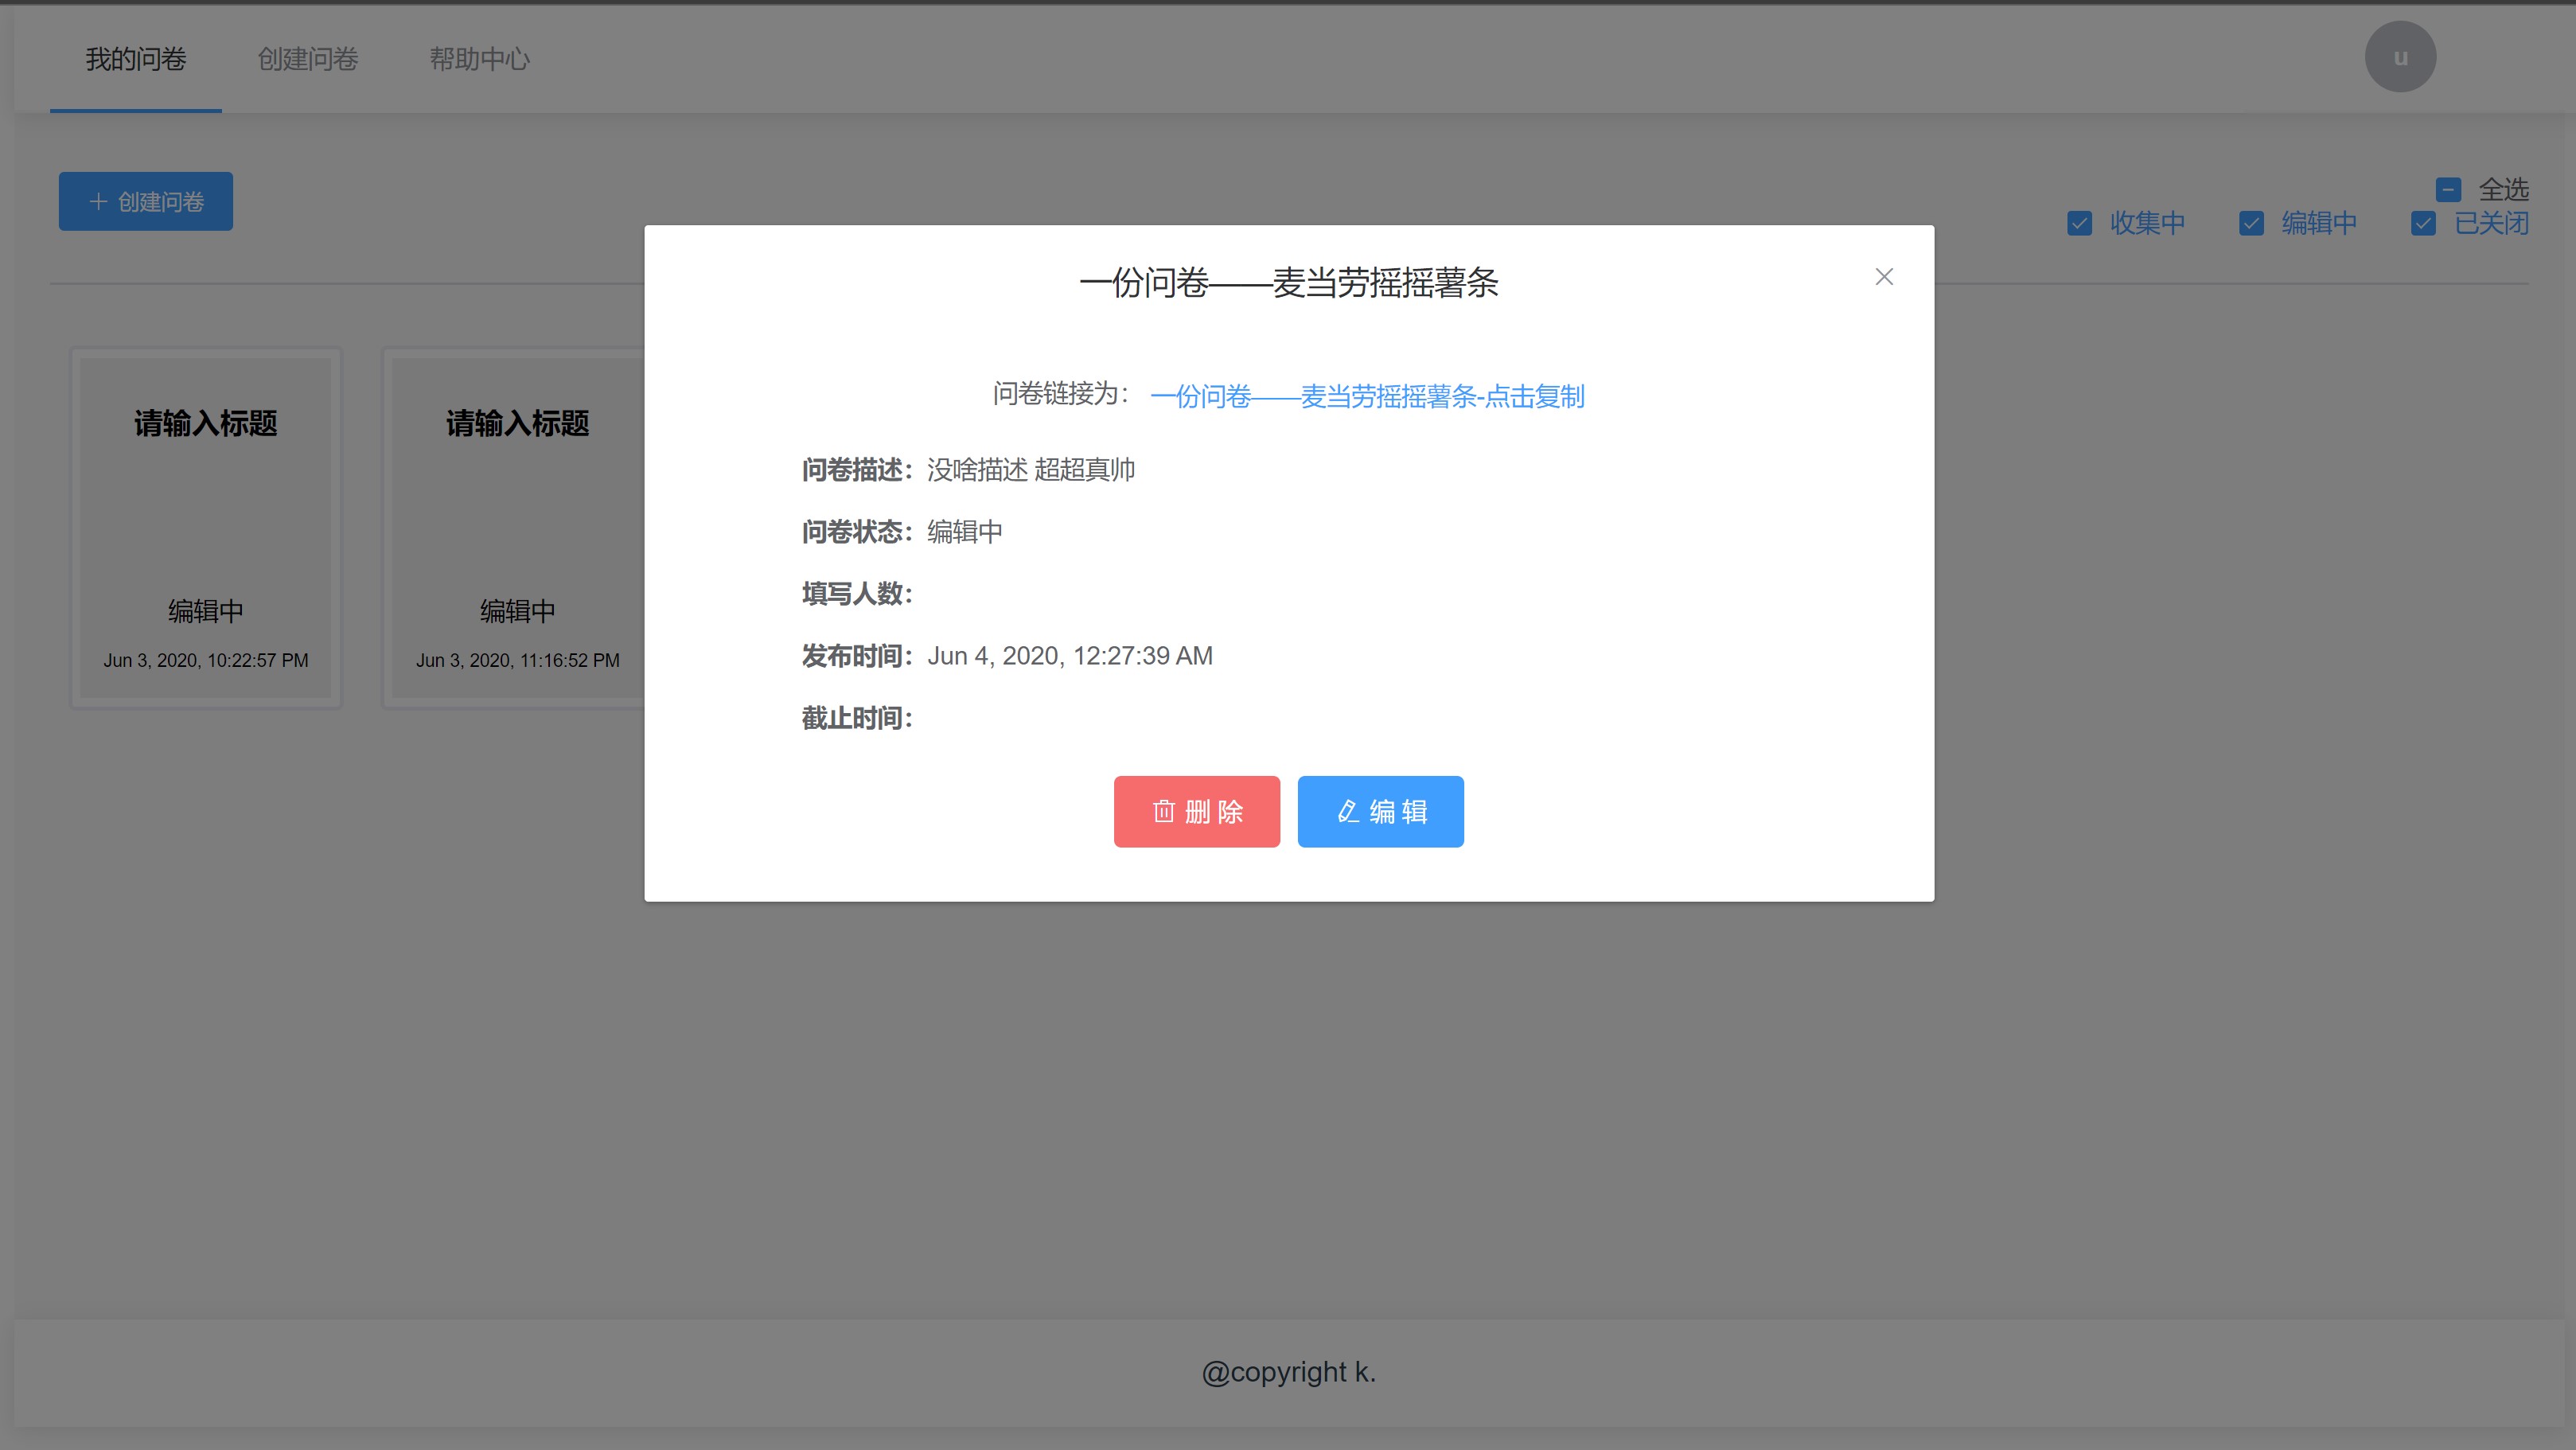This screenshot has width=2576, height=1450.
Task: Click the @copyright k. footer text
Action: (x=1288, y=1372)
